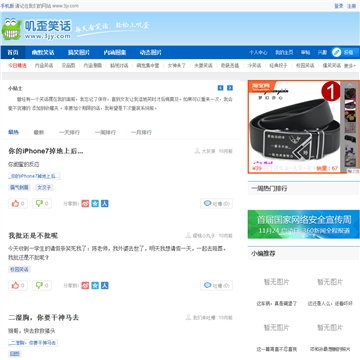Share iPhone7 joke to Renren icon
360x360 pixels.
point(105,203)
